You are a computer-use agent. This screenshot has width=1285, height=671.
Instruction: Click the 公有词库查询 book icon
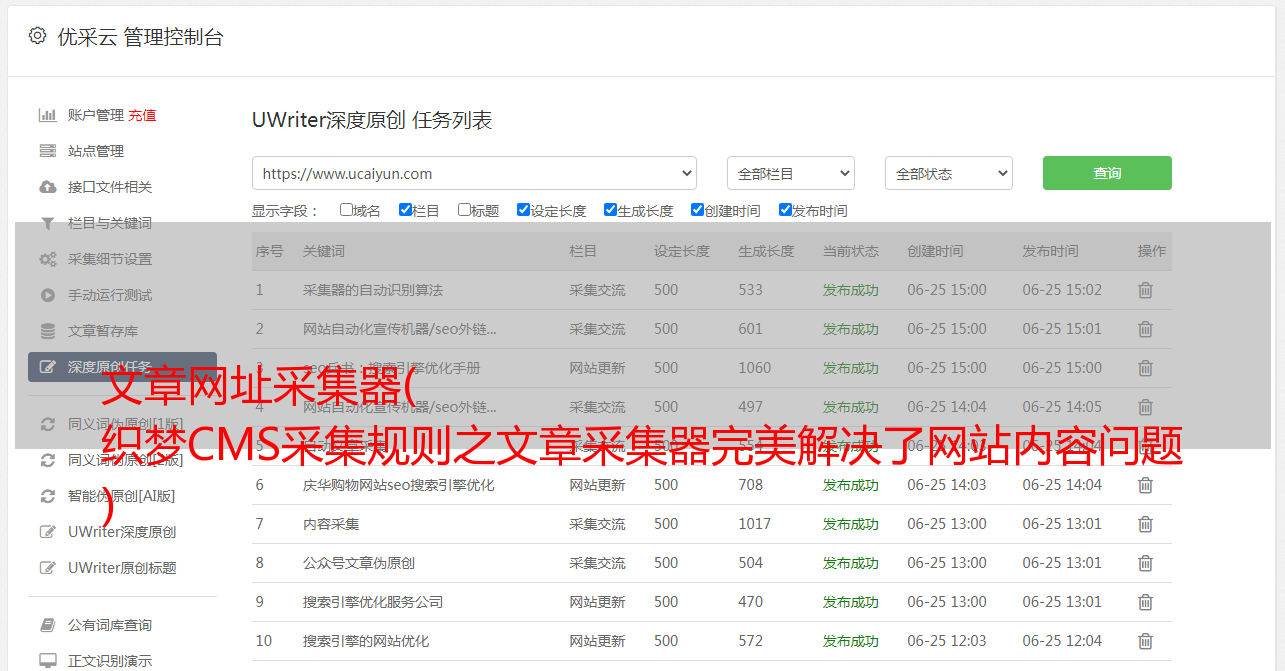47,625
